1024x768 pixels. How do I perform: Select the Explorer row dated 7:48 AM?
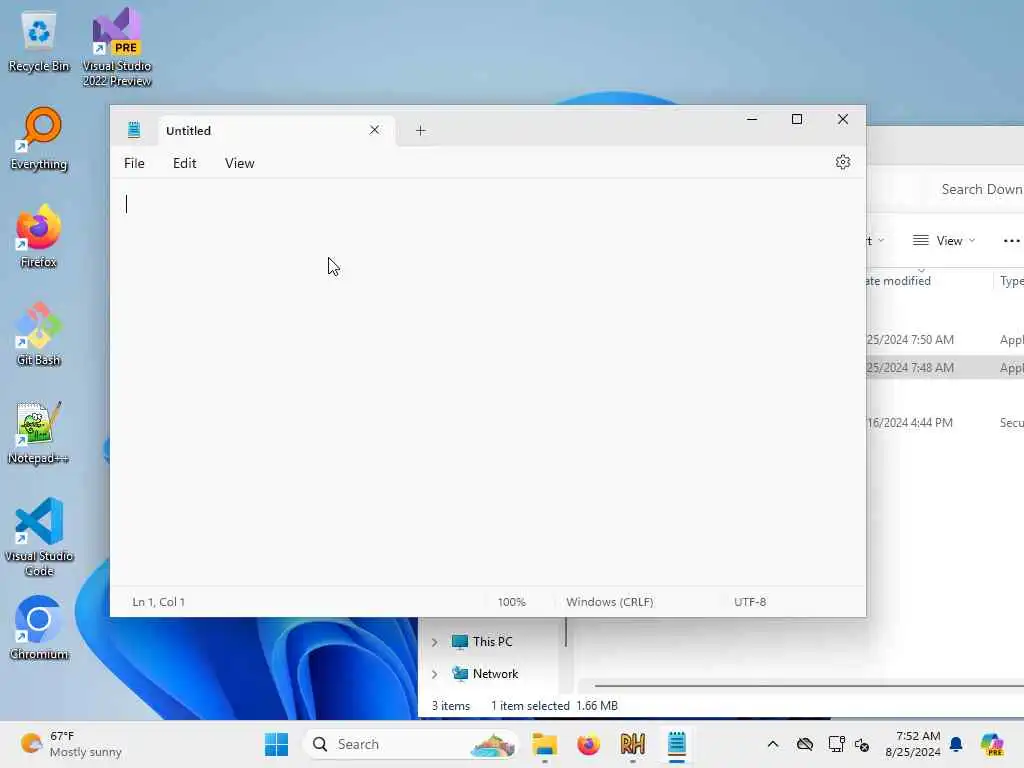click(x=945, y=368)
